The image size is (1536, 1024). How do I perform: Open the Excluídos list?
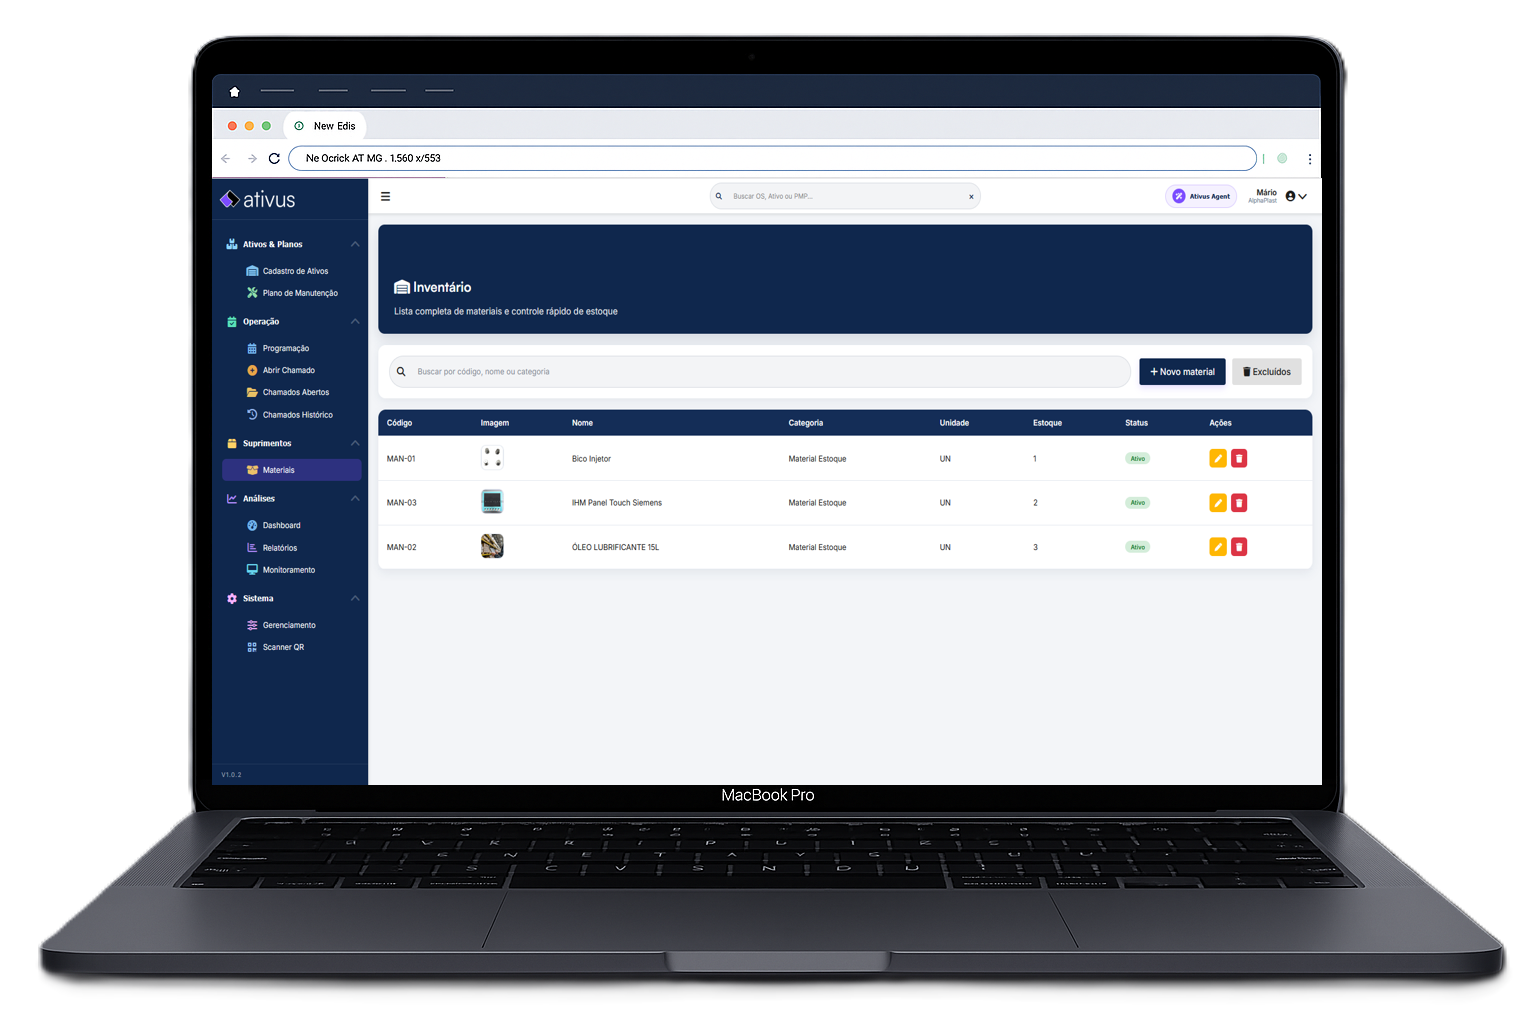1266,372
